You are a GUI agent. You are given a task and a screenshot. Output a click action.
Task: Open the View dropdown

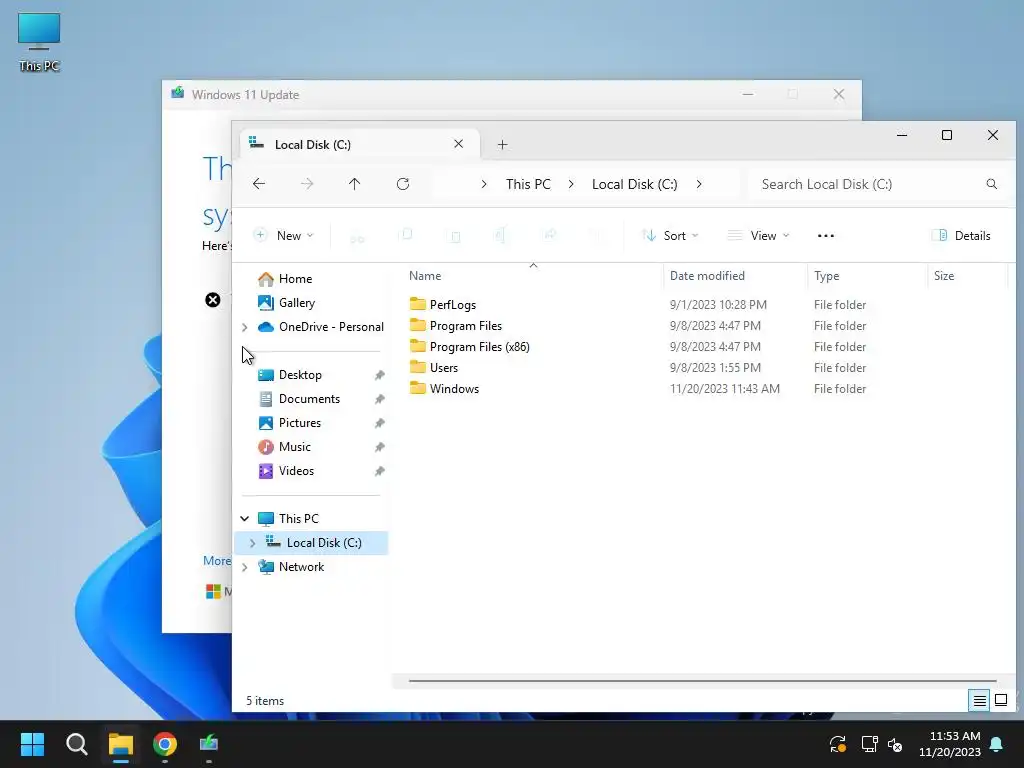click(758, 236)
